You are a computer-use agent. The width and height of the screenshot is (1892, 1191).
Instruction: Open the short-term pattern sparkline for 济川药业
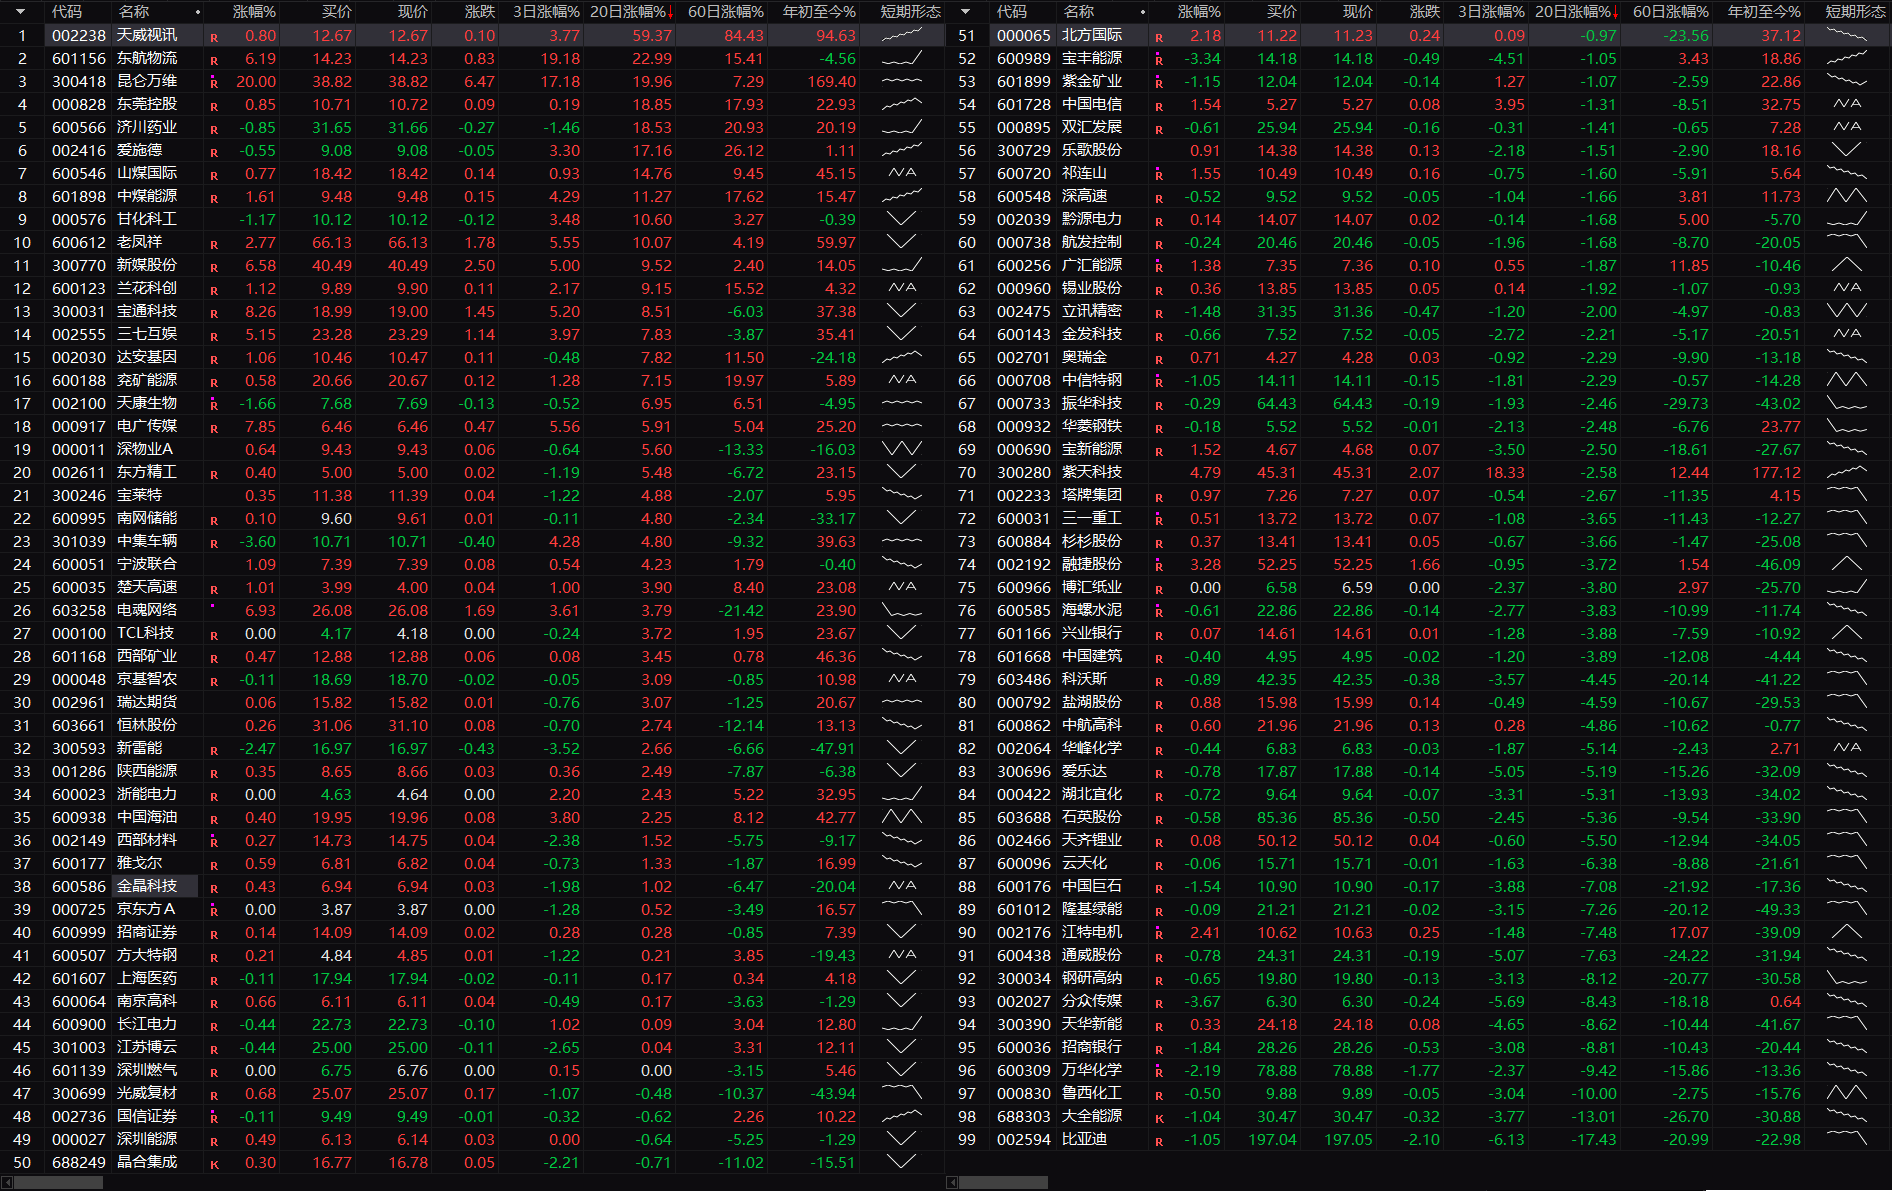point(902,127)
